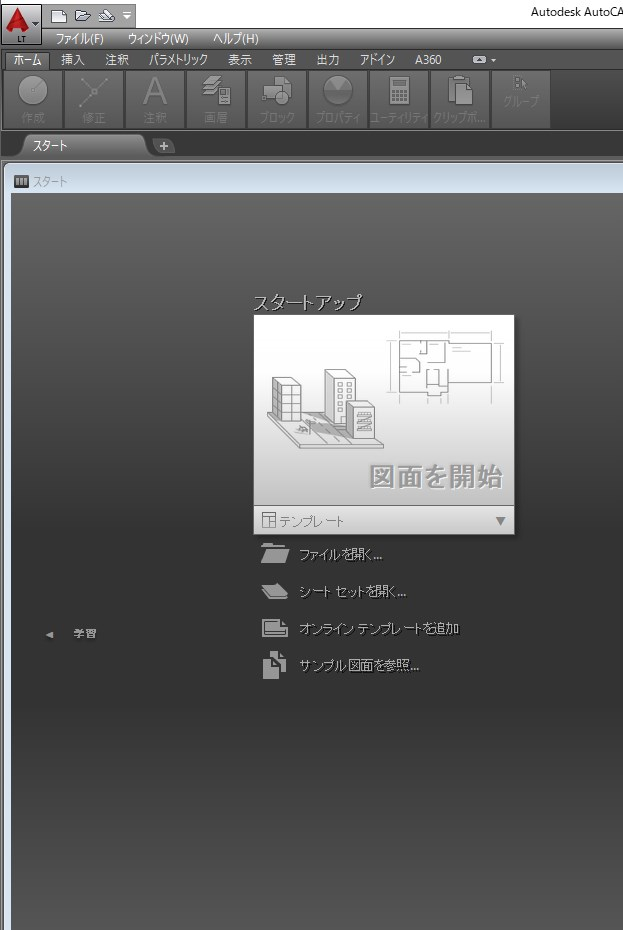Image resolution: width=623 pixels, height=930 pixels.
Task: Switch to the パラメトリック ribbon tab
Action: tap(178, 60)
